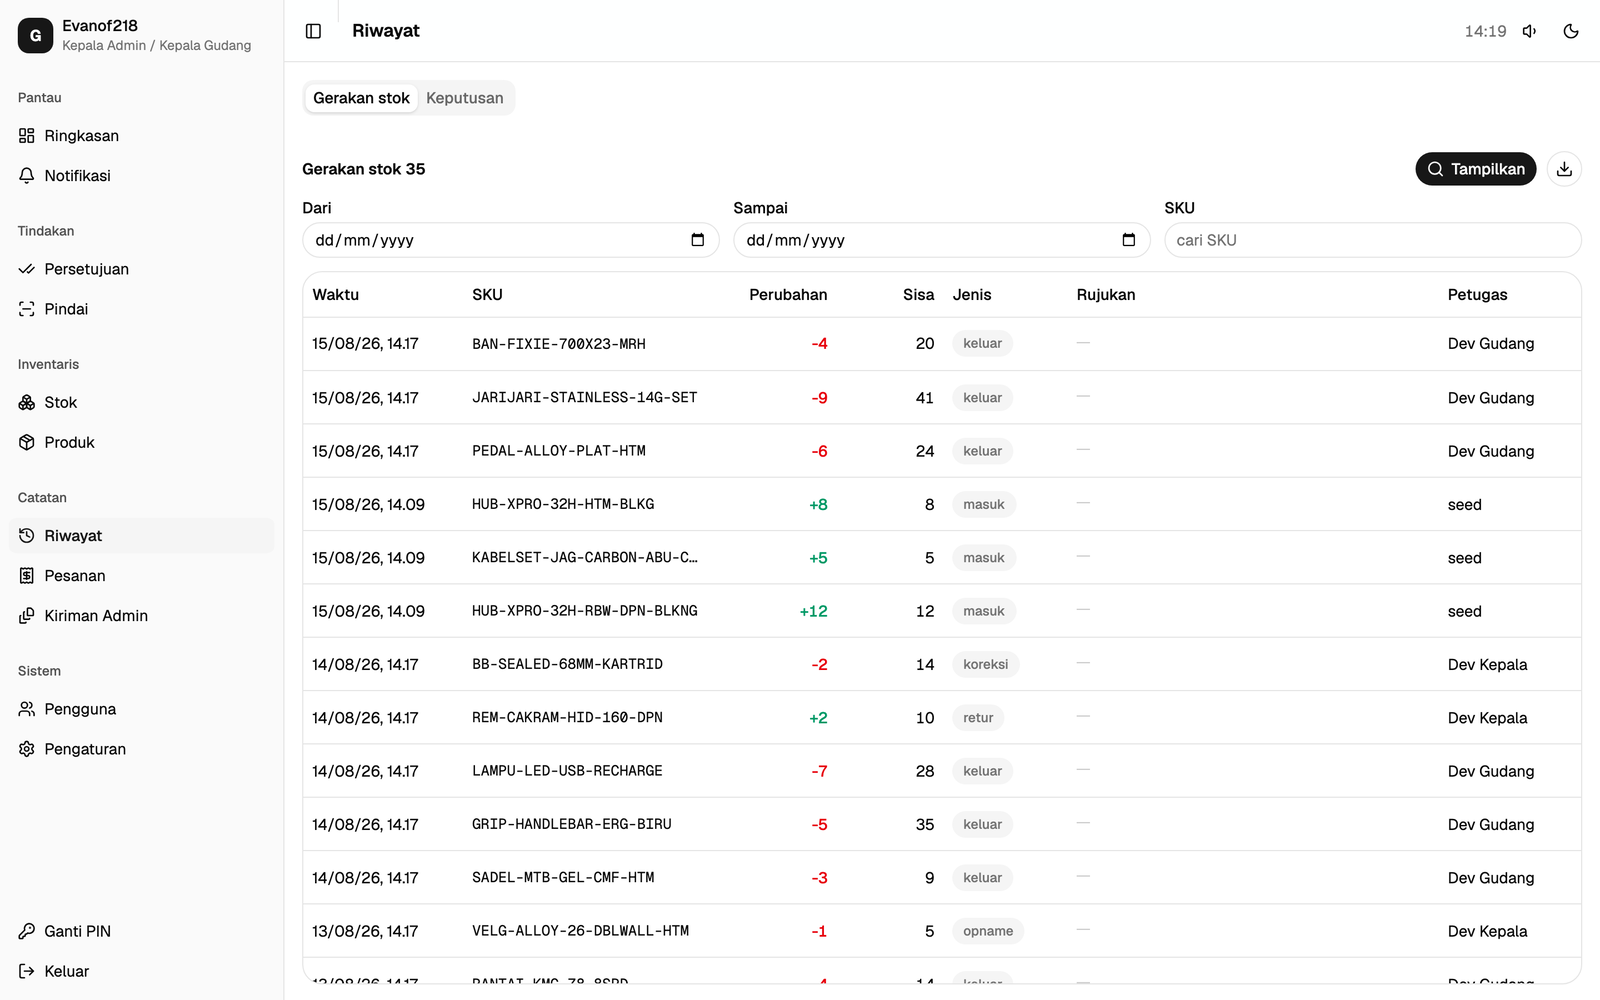Click the Tampilkan button
This screenshot has width=1600, height=1000.
point(1475,169)
